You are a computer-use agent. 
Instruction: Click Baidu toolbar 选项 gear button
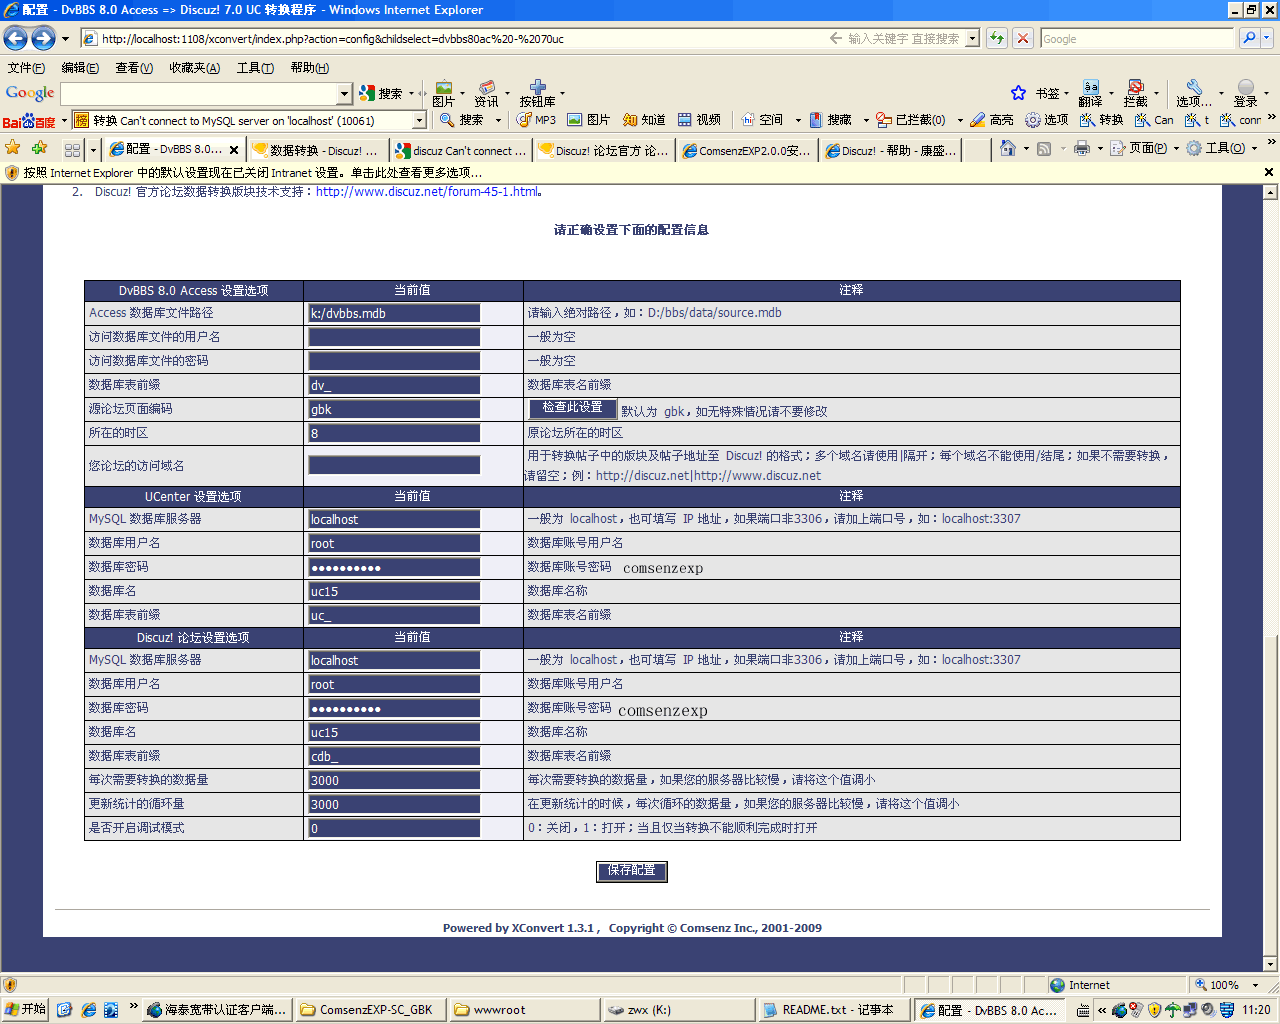[x=1047, y=120]
